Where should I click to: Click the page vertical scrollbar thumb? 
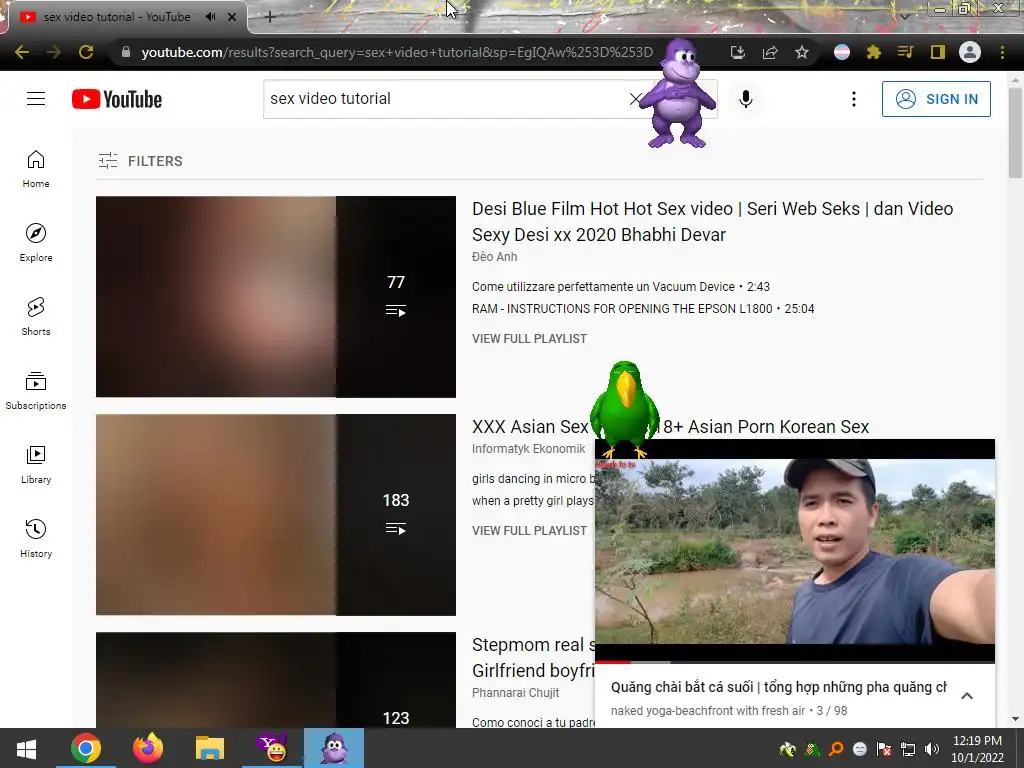[x=1015, y=133]
